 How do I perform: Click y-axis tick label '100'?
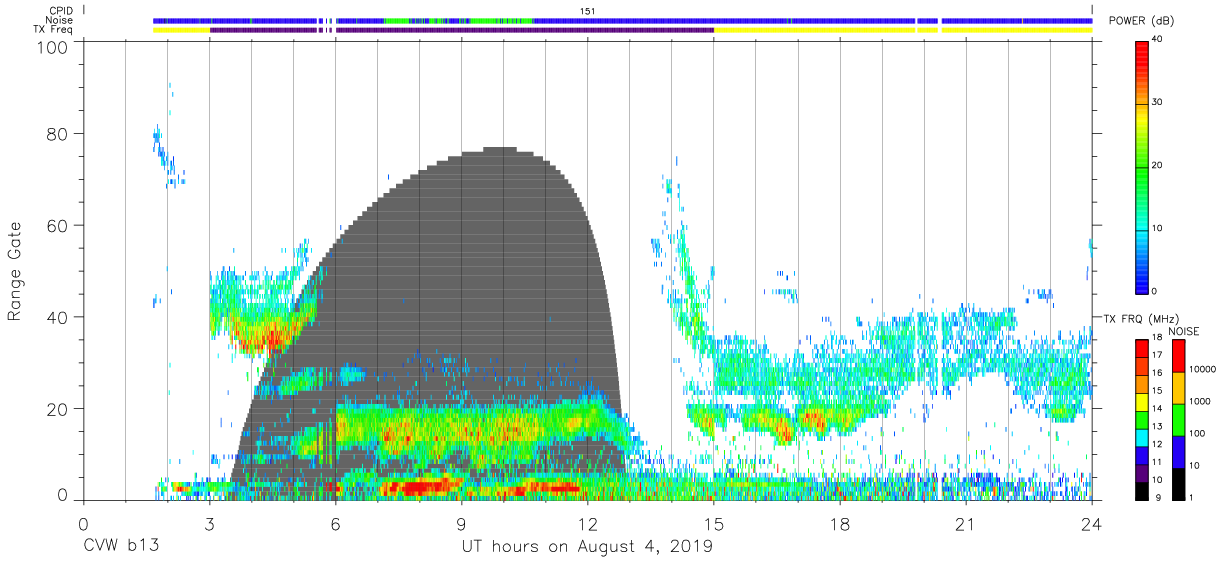tap(54, 47)
